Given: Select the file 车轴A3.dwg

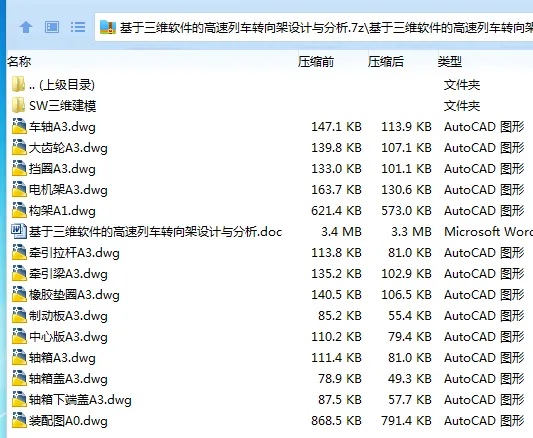Looking at the screenshot, I should coord(62,127).
